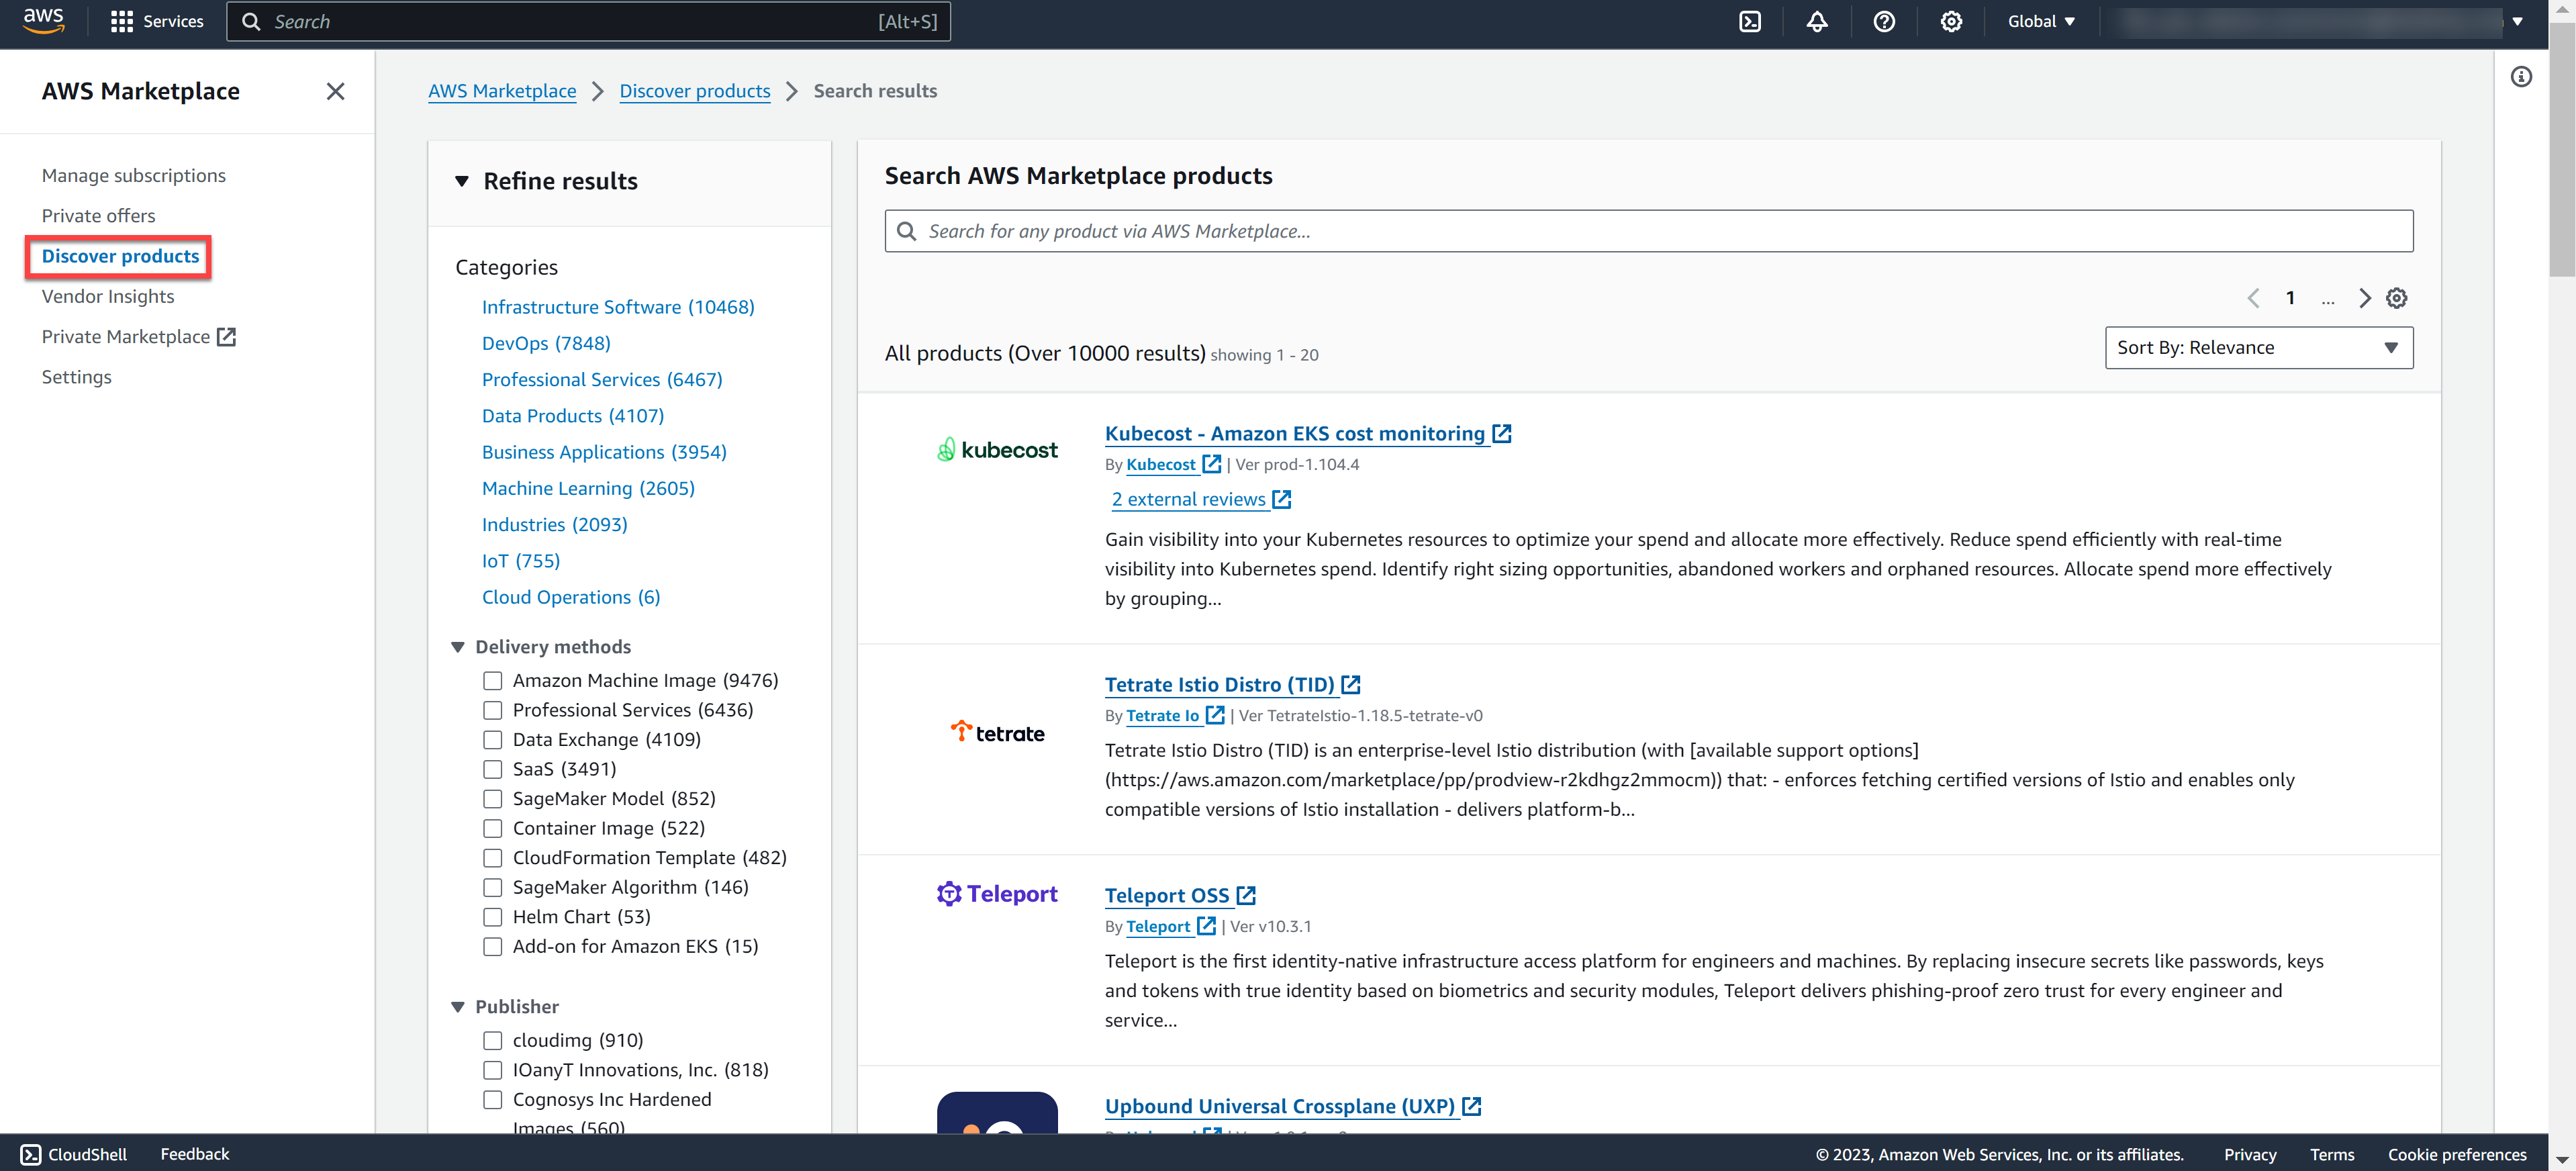The image size is (2576, 1171).
Task: Open the Sort By Relevance dropdown
Action: point(2259,347)
